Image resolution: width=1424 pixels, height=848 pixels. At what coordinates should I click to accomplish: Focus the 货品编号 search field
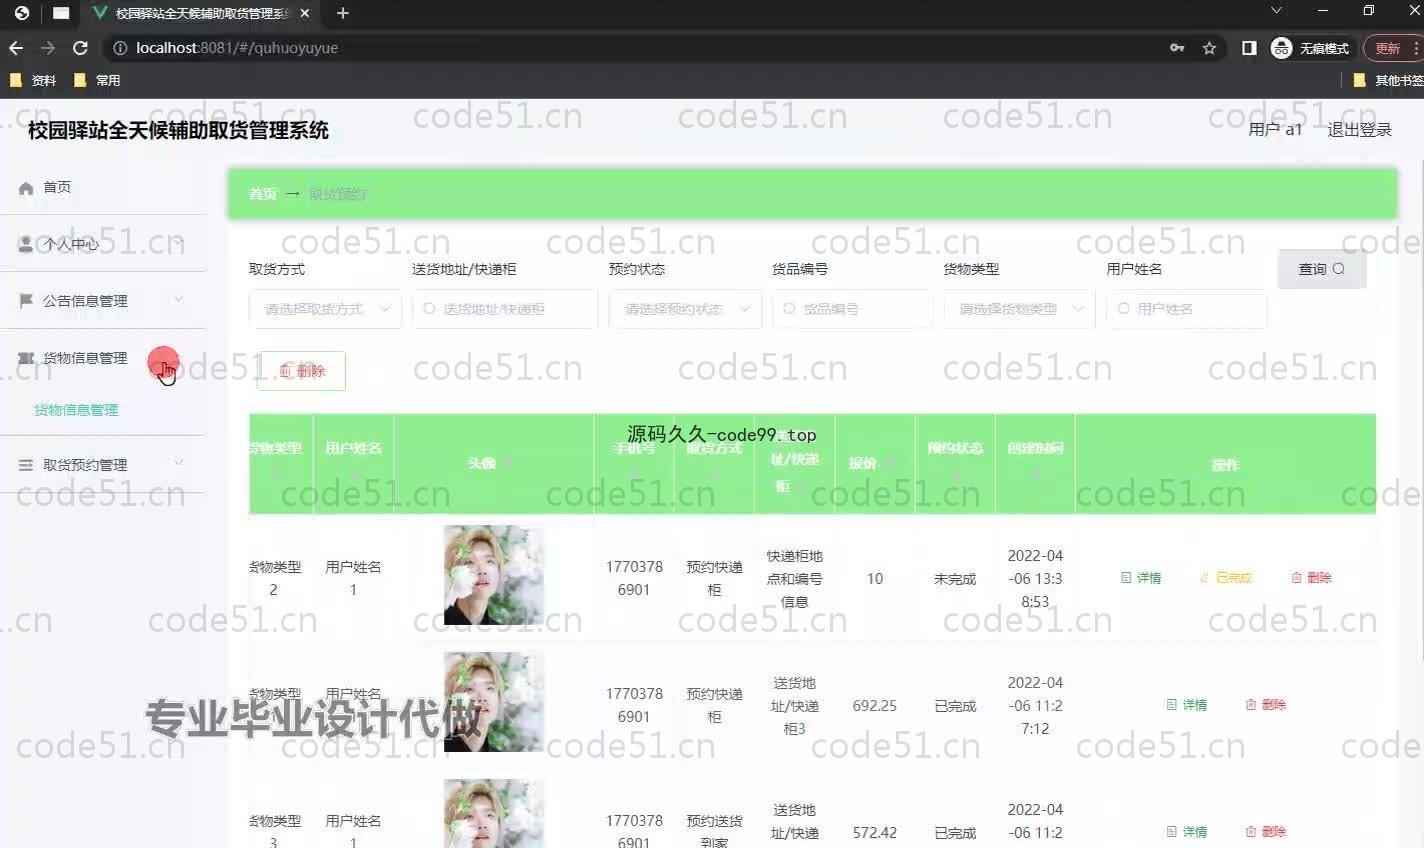point(852,309)
